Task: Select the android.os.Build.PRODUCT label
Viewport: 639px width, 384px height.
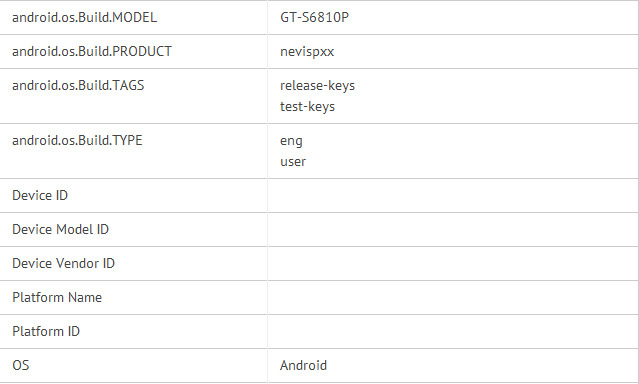Action: click(92, 51)
